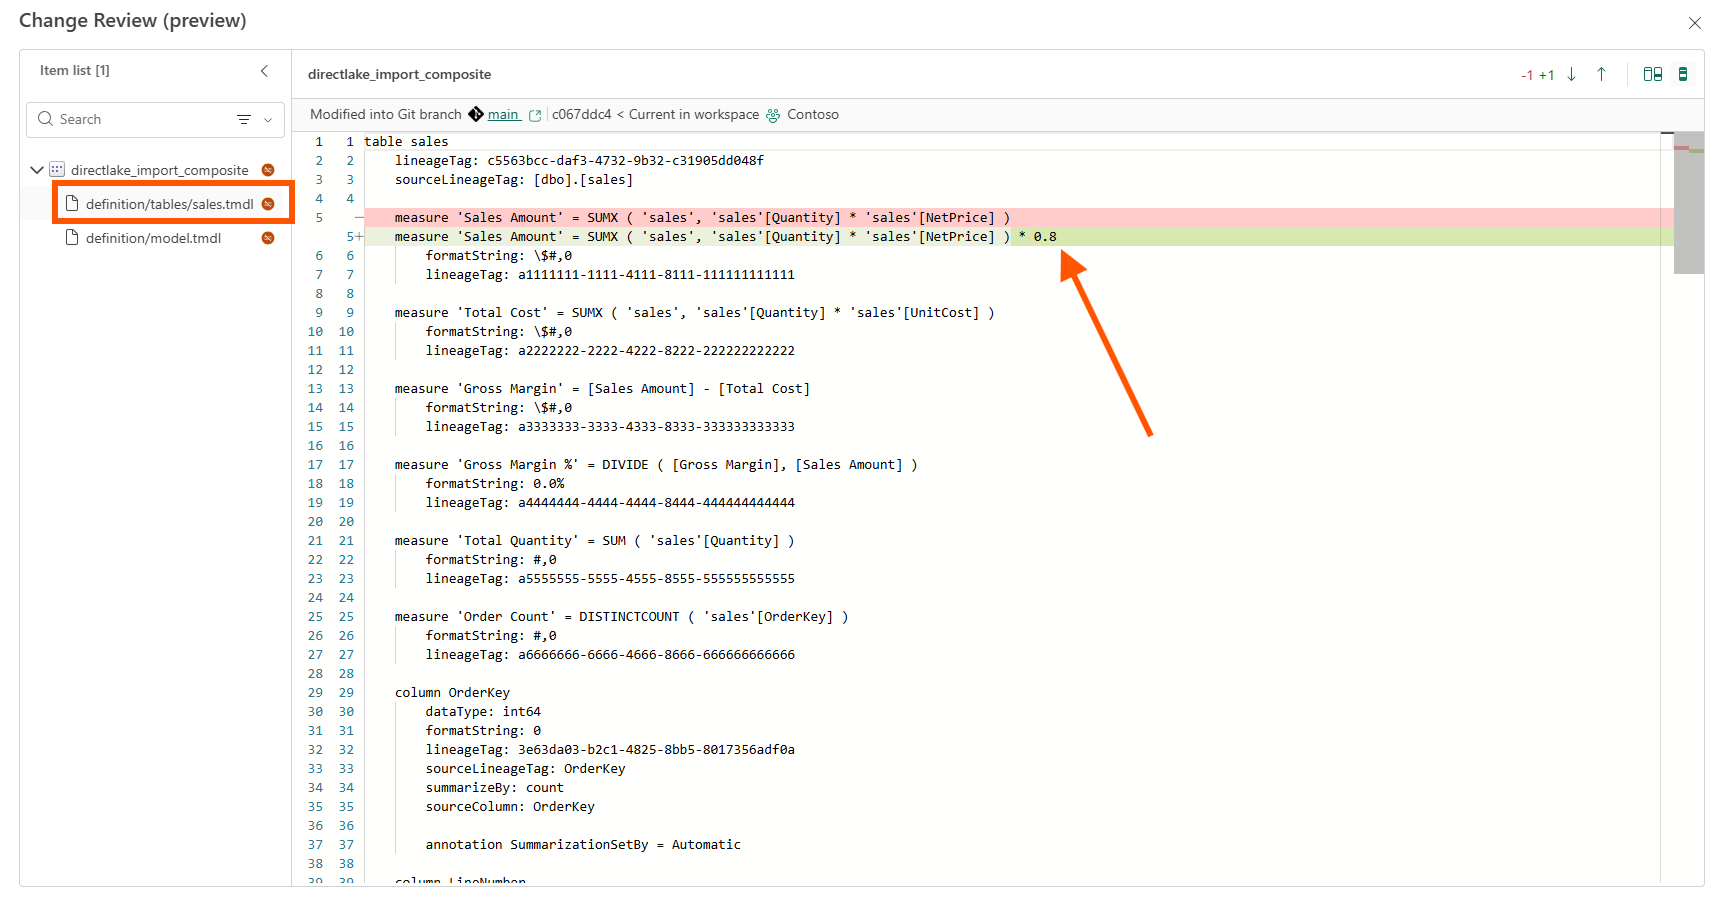
Task: Click the added 'Sales Amount' line with * 0.8
Action: (725, 236)
